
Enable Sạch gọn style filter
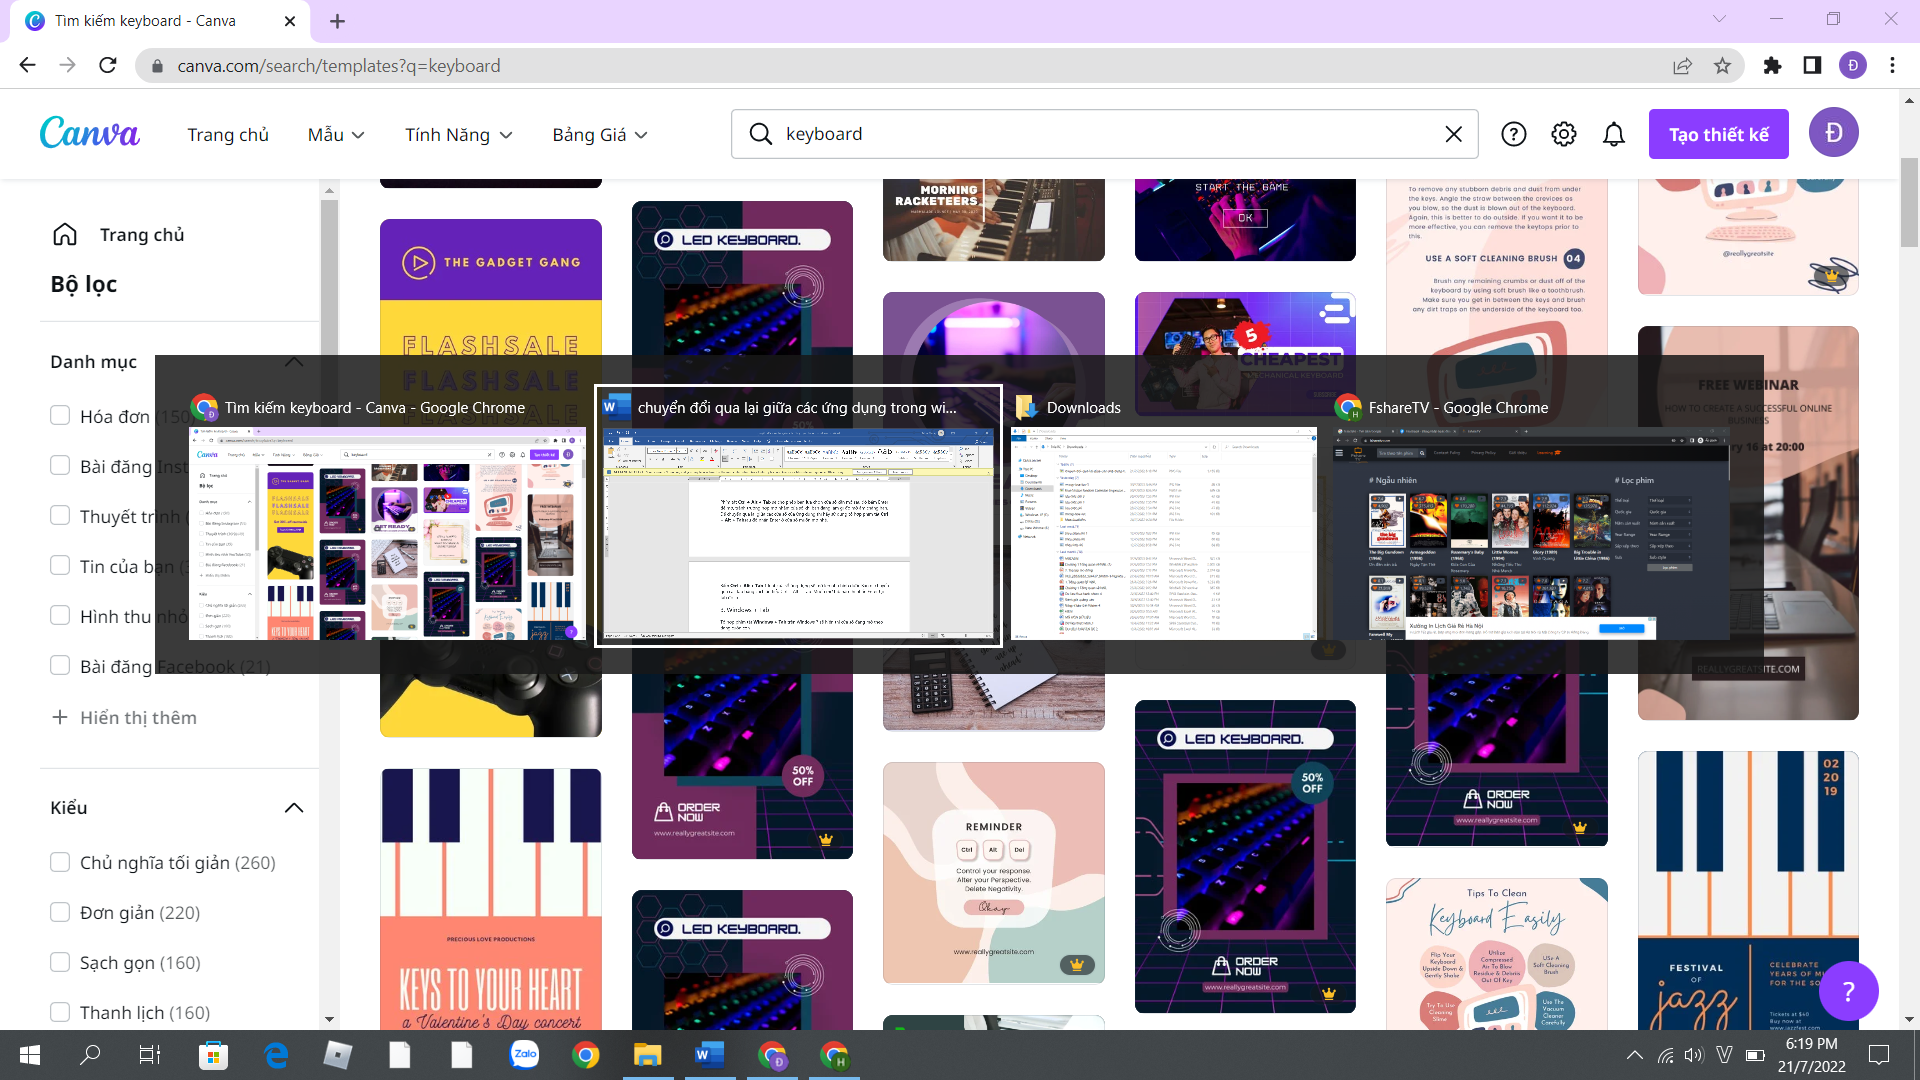click(x=60, y=962)
